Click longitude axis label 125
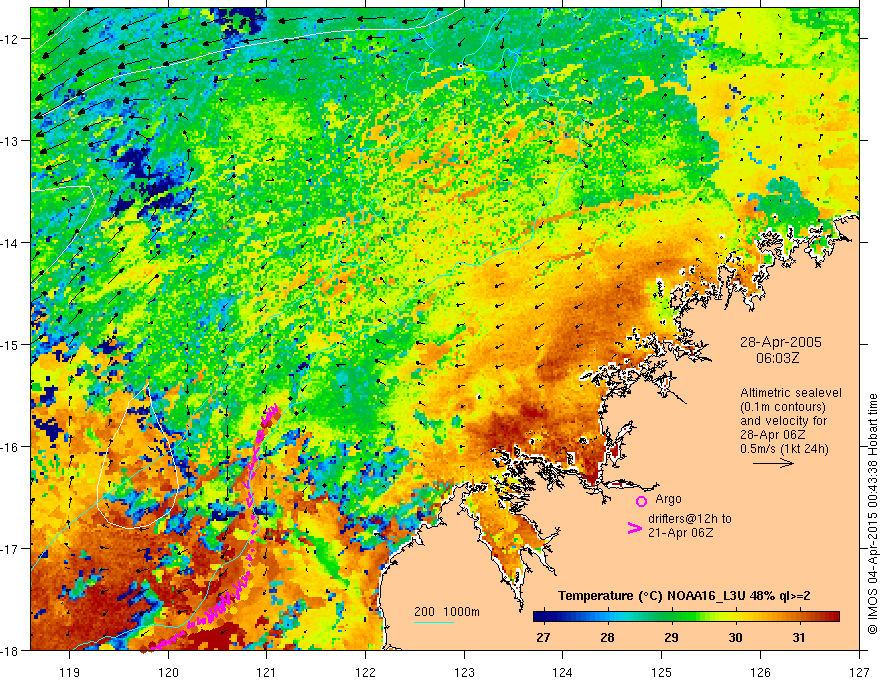Viewport: 880px width, 680px height. (662, 672)
